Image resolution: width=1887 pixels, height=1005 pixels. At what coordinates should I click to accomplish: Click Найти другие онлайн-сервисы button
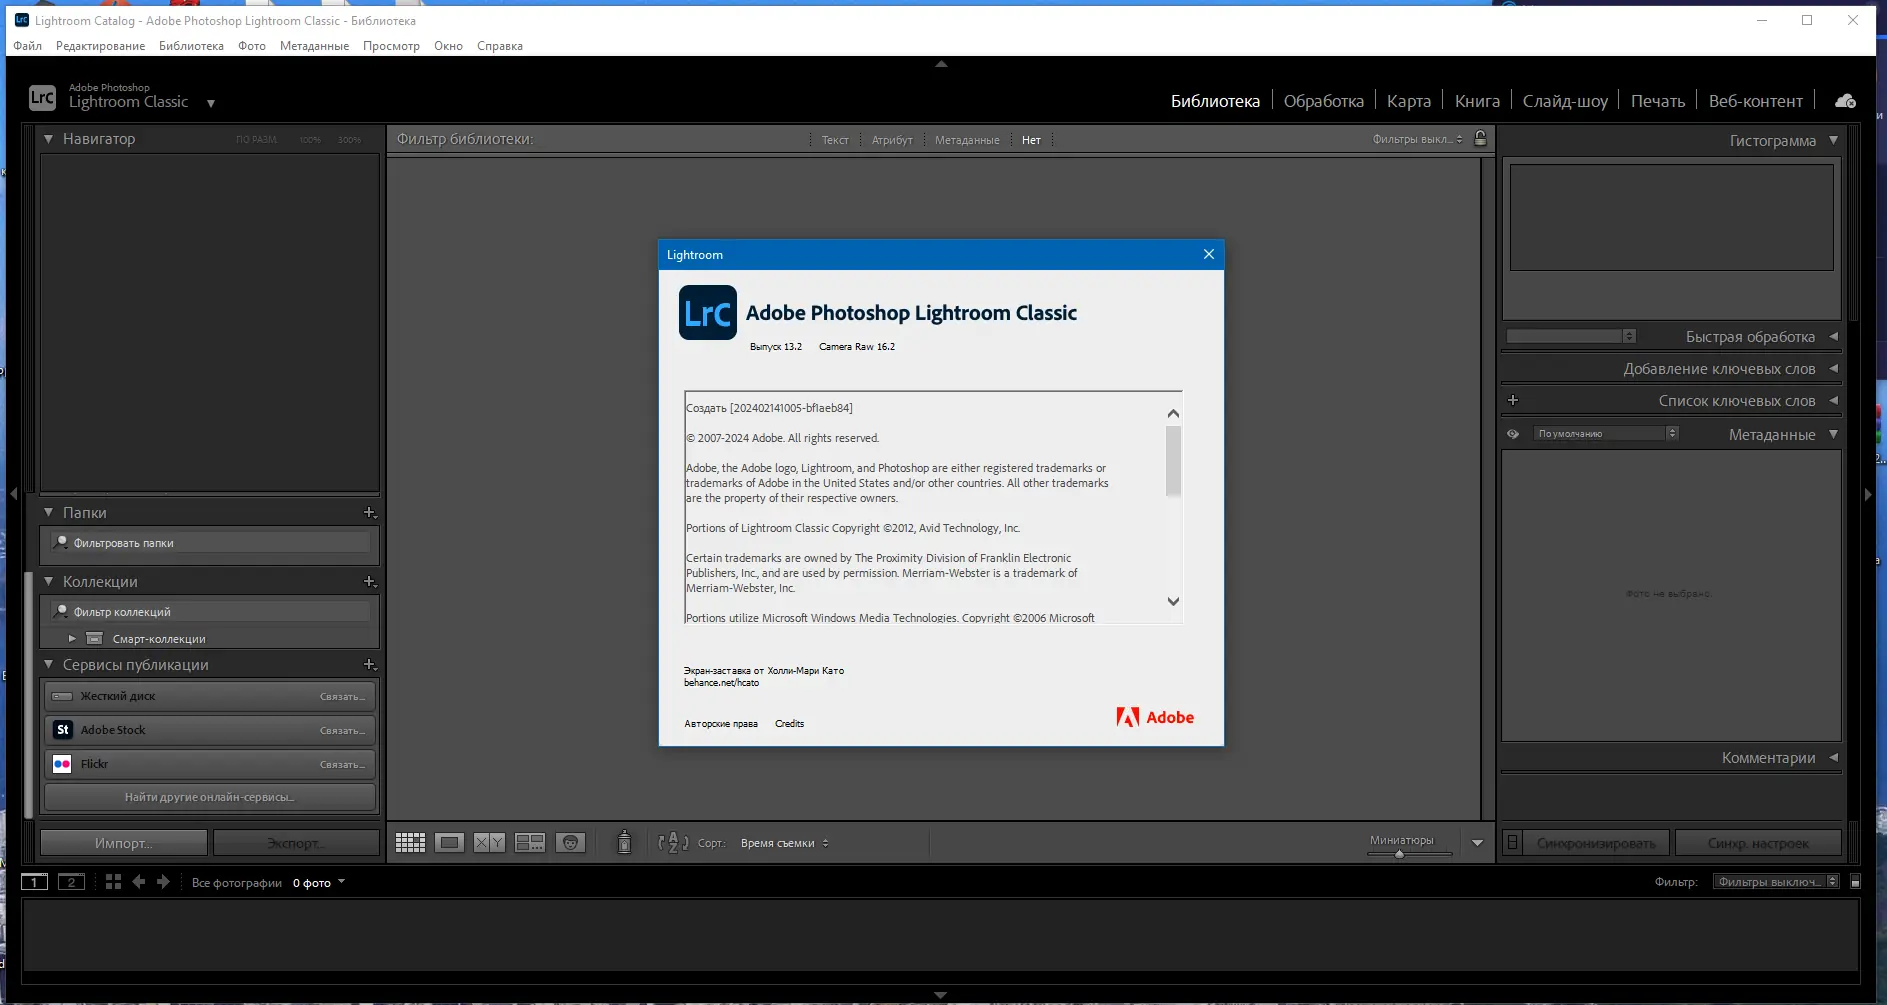coord(208,797)
